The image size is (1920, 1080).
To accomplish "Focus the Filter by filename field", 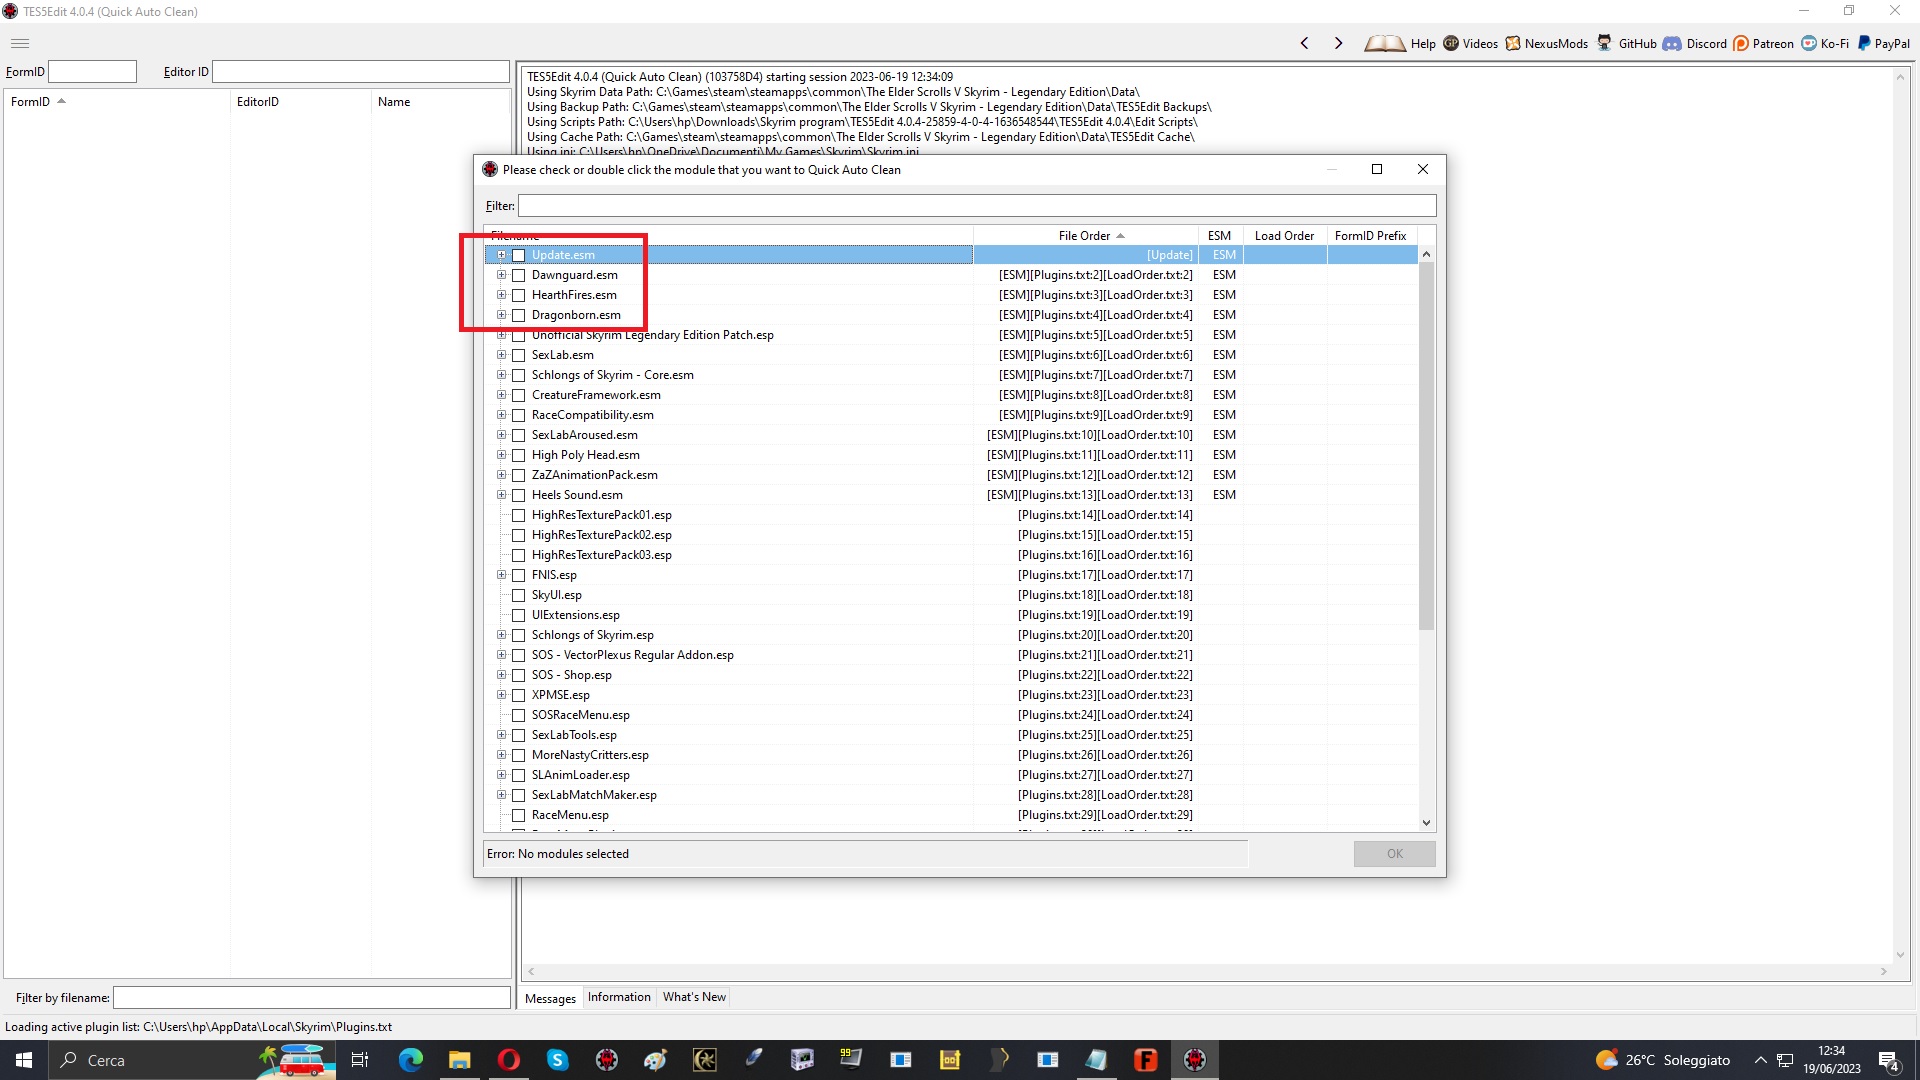I will click(x=312, y=998).
